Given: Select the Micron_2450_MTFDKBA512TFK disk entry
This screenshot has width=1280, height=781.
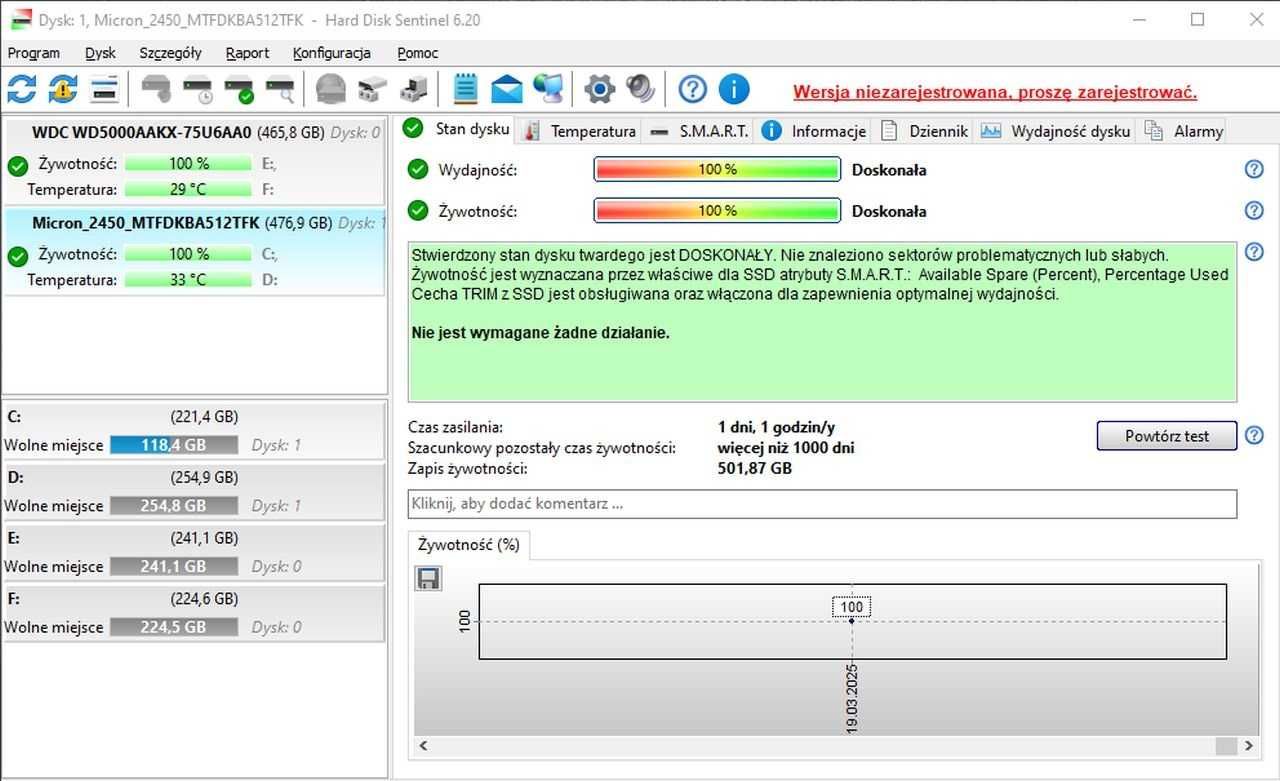Looking at the screenshot, I should click(x=194, y=252).
